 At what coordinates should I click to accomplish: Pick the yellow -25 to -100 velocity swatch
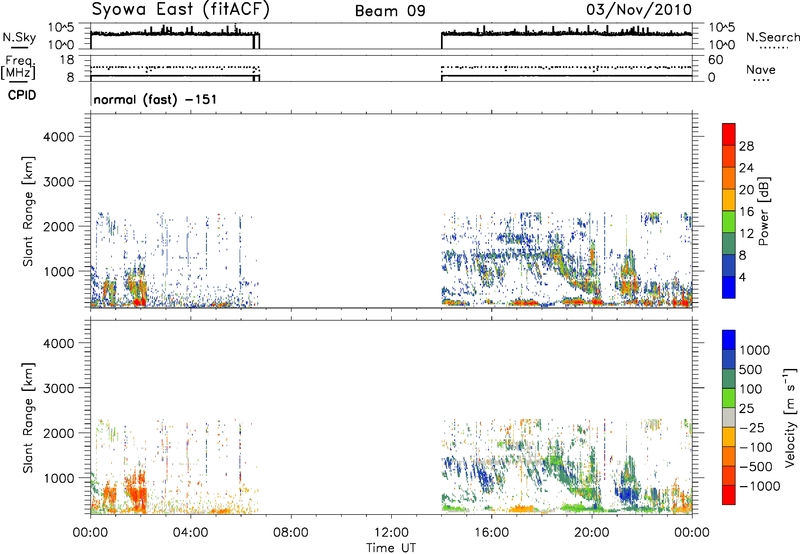click(x=729, y=437)
